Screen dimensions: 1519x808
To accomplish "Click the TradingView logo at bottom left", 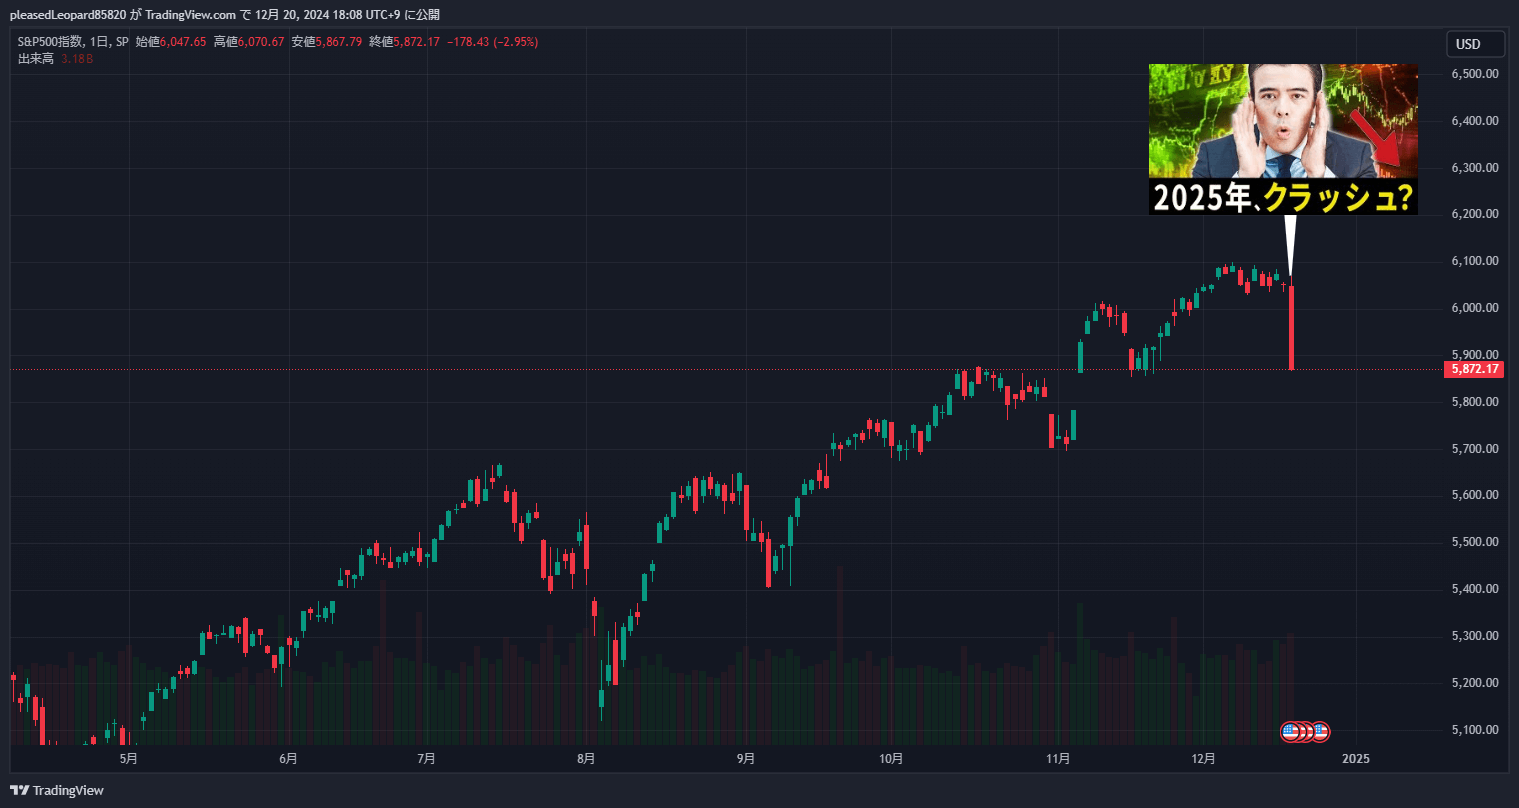I will (x=57, y=790).
